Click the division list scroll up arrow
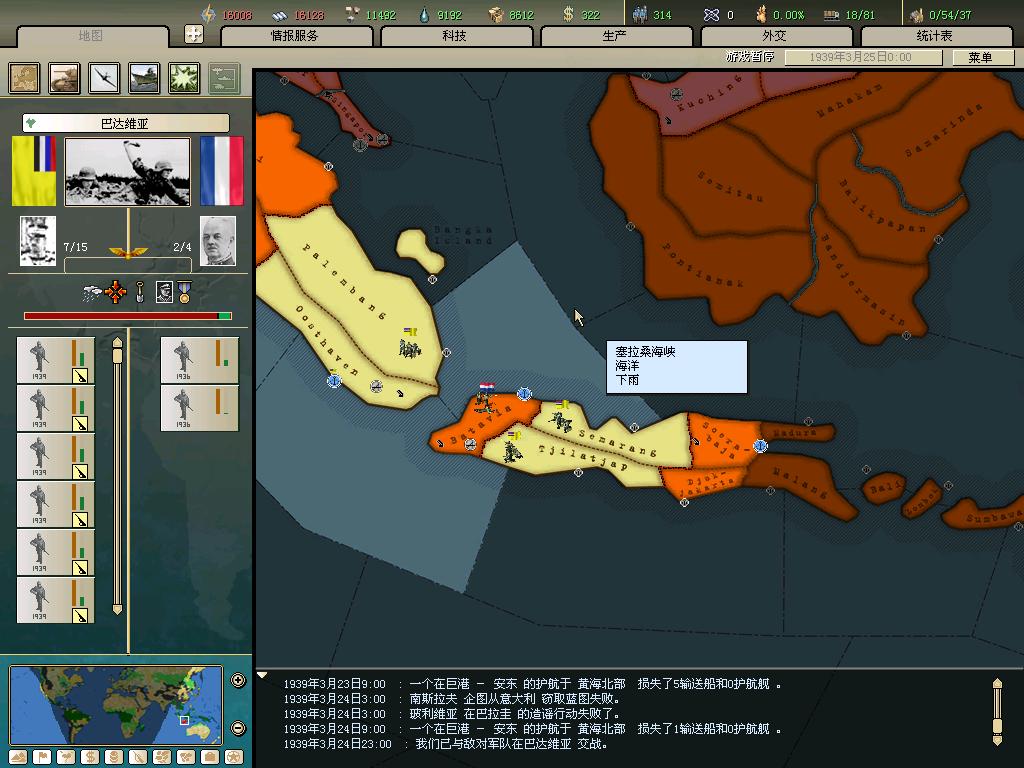1024x768 pixels. (117, 342)
